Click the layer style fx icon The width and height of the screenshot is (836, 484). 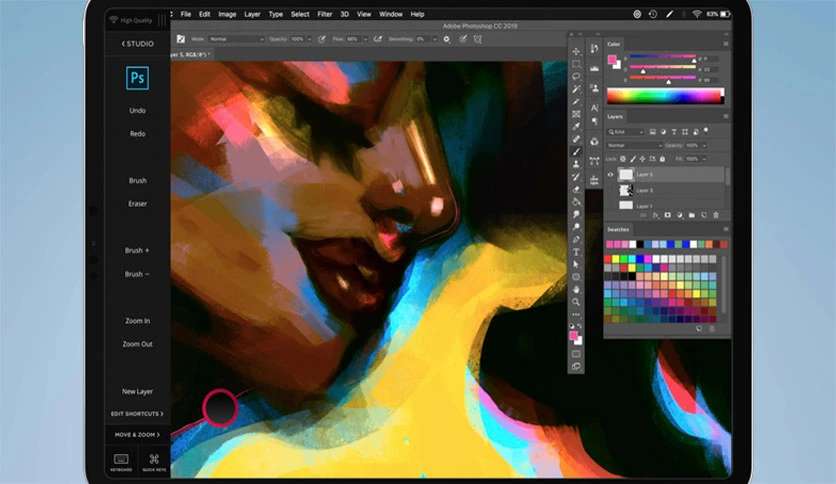656,215
